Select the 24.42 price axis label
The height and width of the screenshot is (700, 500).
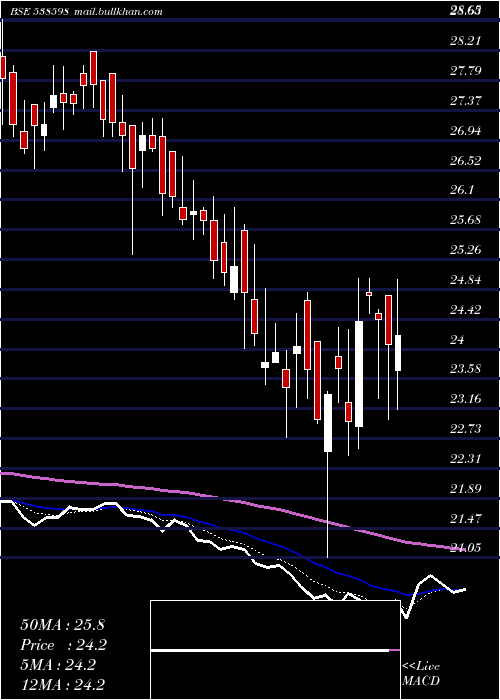click(x=465, y=309)
